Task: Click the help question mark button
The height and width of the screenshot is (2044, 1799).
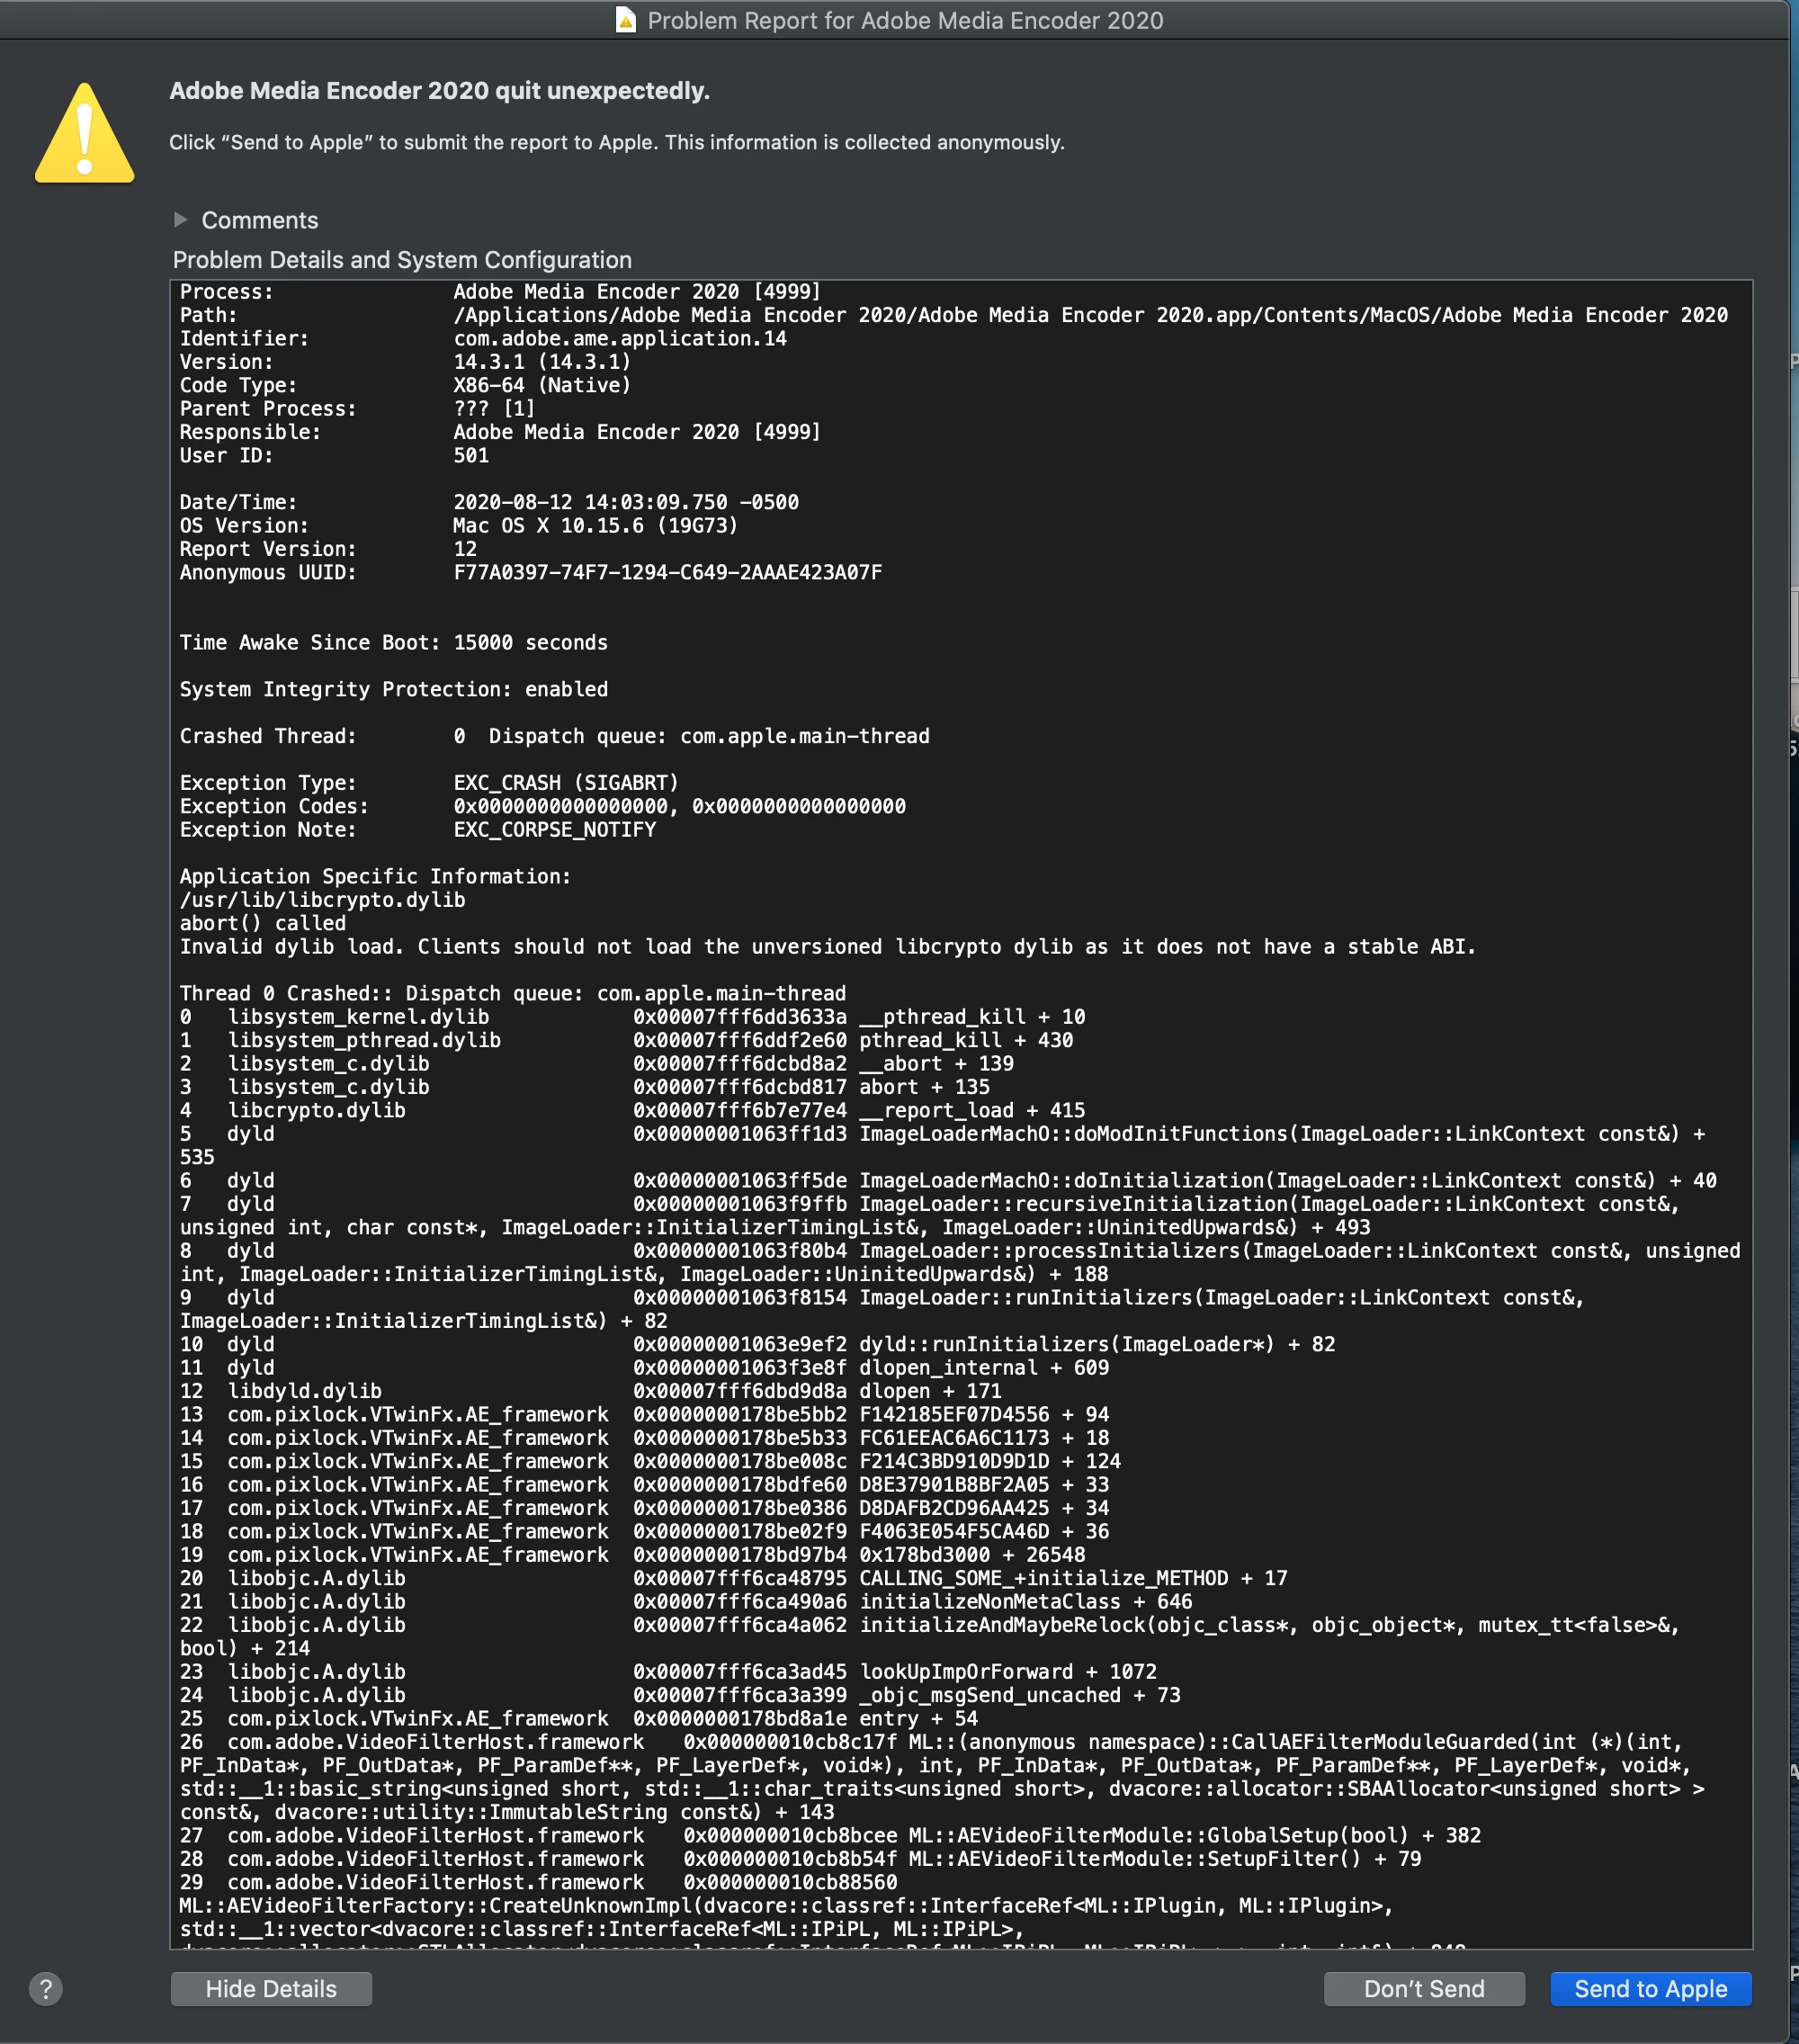Action: tap(45, 1988)
